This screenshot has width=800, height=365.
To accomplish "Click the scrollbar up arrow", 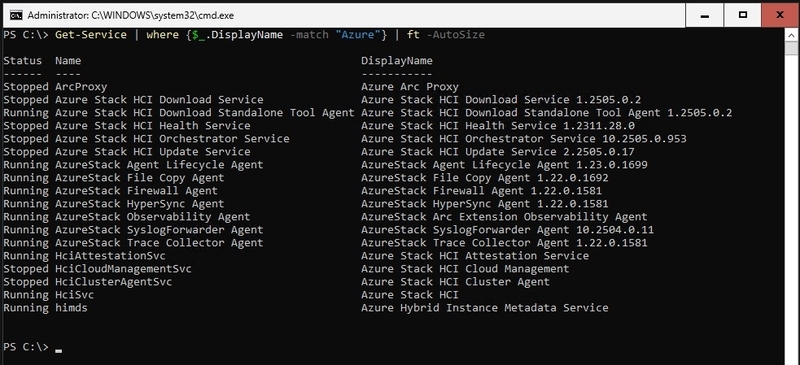I will [x=791, y=35].
